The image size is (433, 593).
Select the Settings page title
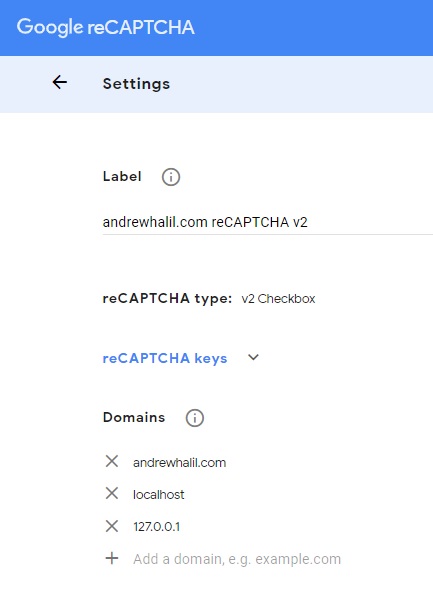point(136,84)
